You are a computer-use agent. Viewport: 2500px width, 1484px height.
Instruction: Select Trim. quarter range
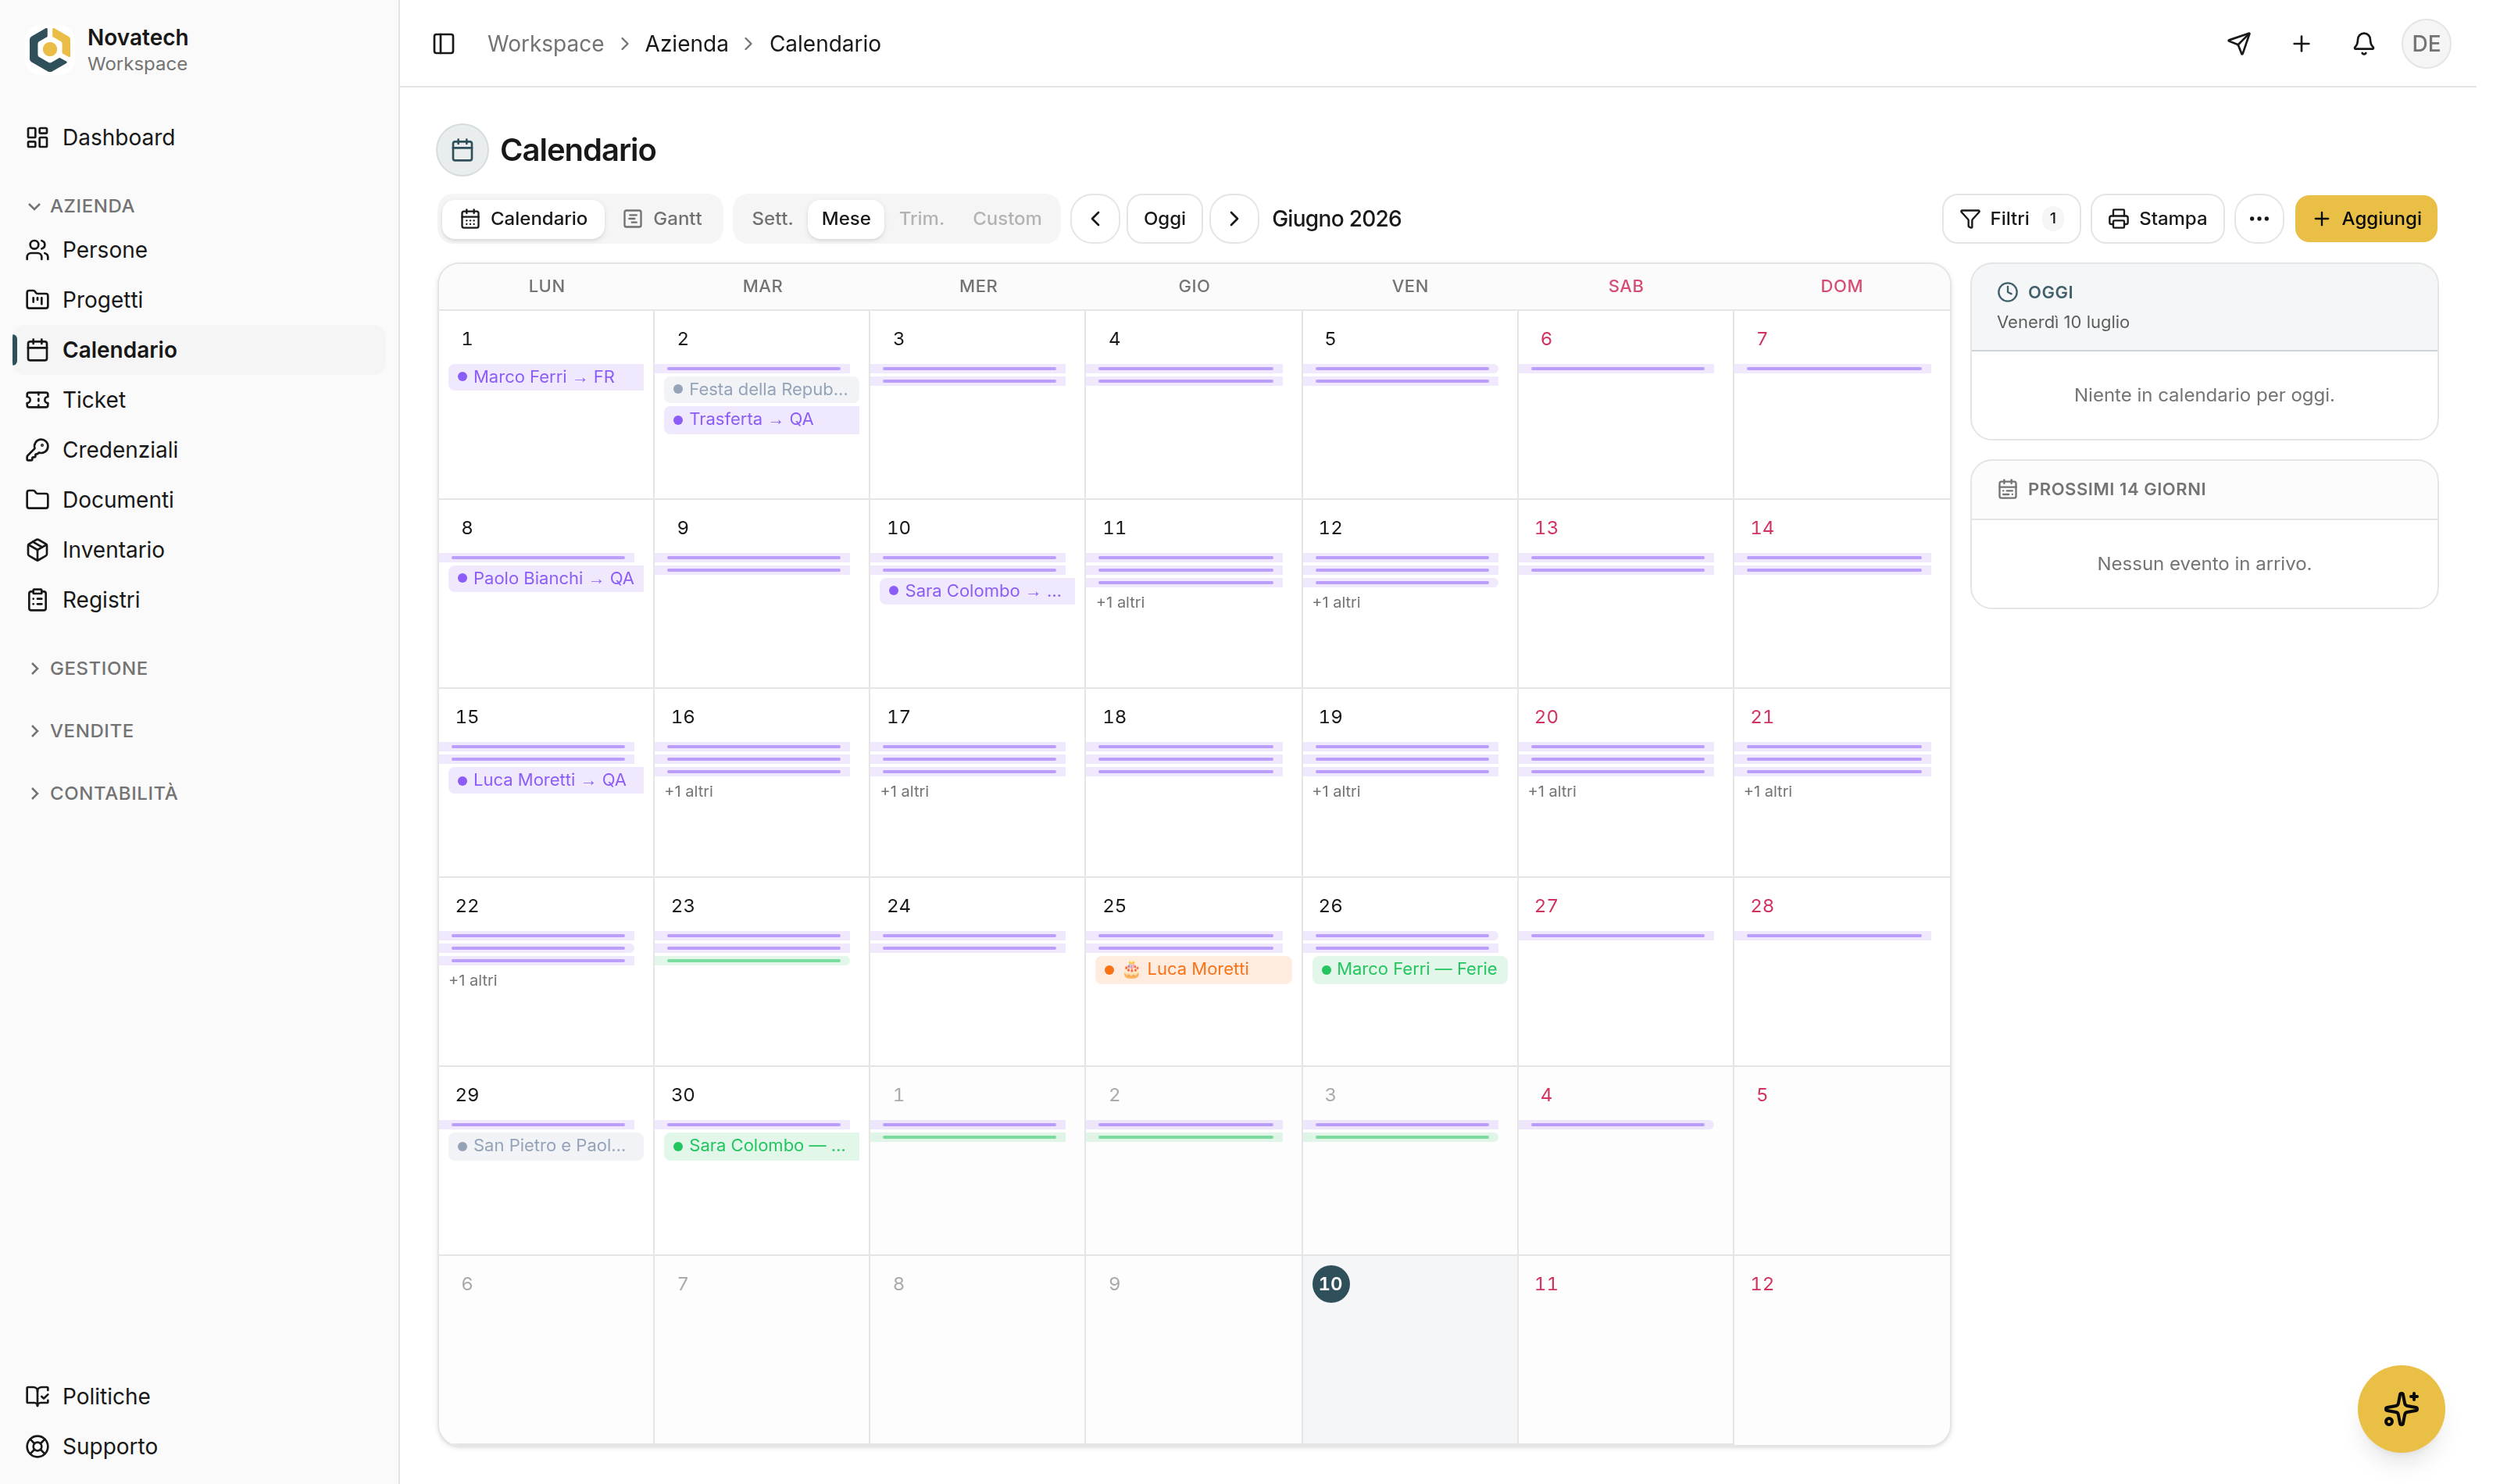point(921,219)
